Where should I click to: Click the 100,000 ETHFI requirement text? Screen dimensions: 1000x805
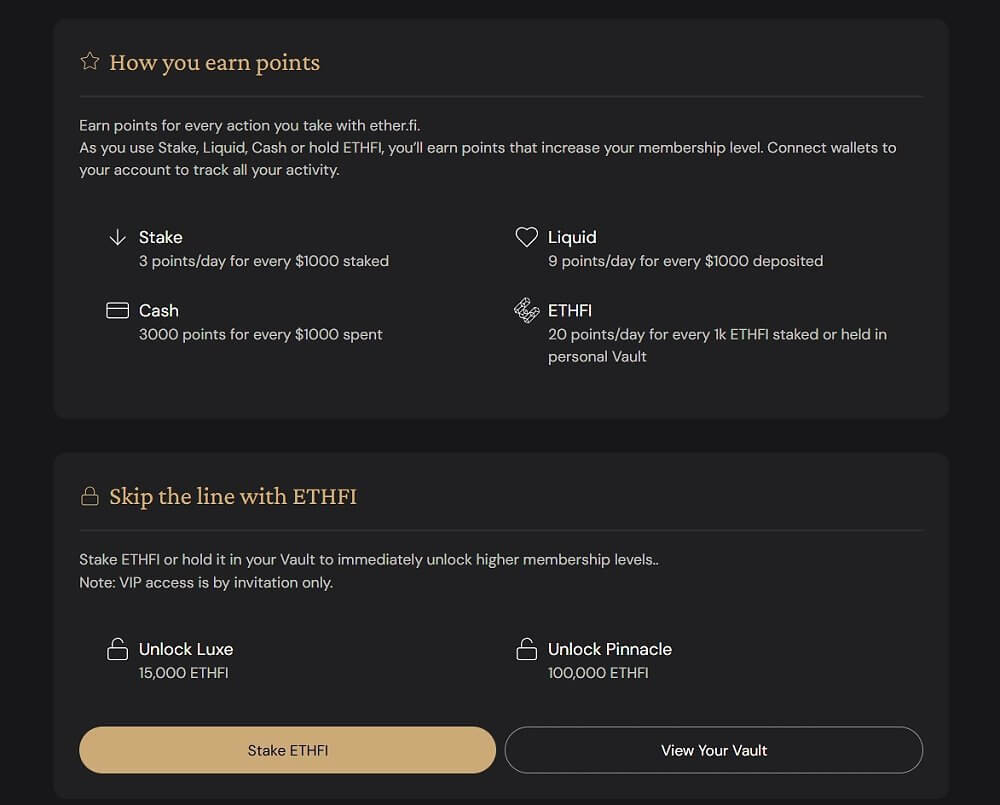tap(598, 673)
